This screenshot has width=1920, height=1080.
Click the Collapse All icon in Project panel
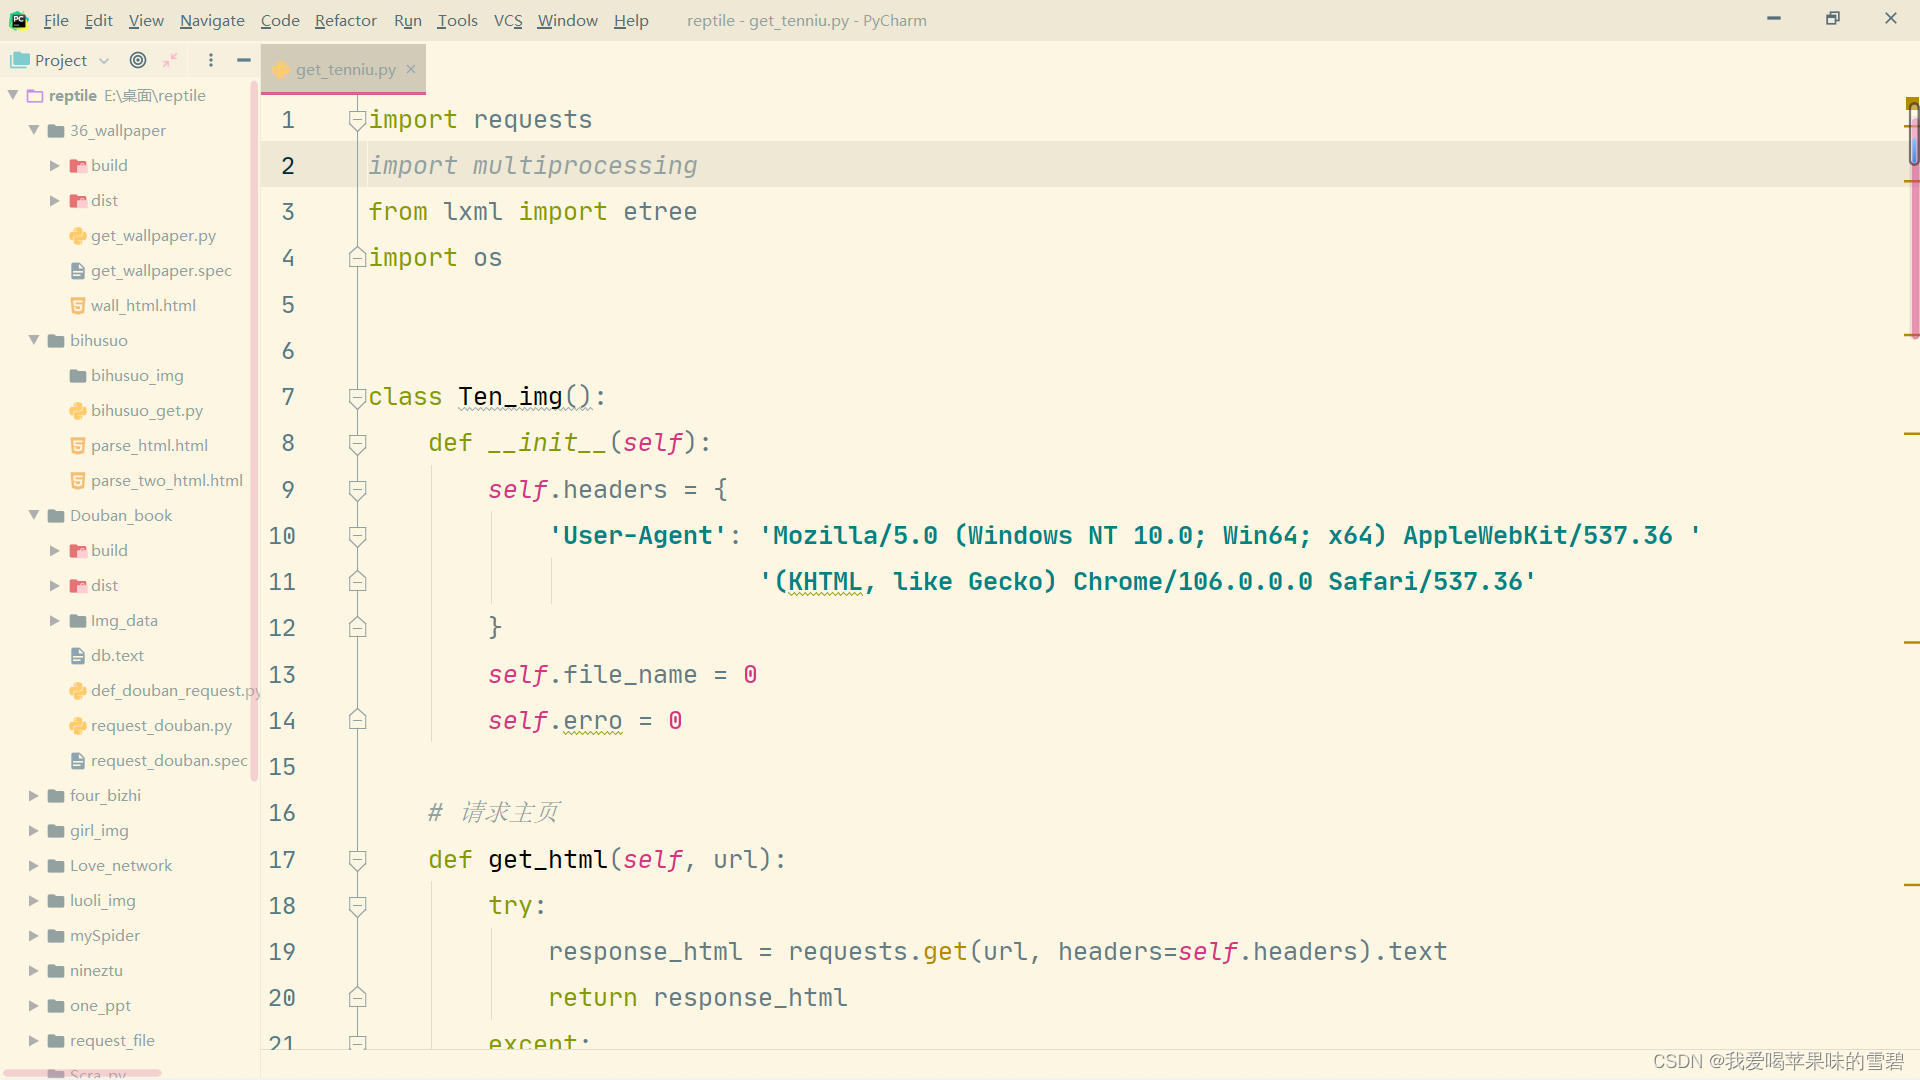click(171, 60)
